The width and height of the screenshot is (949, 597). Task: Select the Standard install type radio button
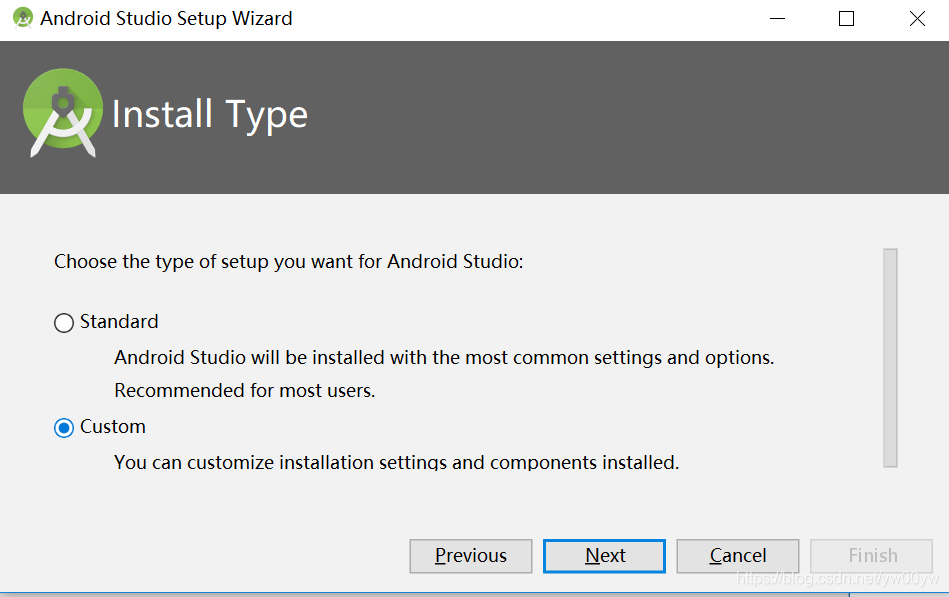click(64, 322)
